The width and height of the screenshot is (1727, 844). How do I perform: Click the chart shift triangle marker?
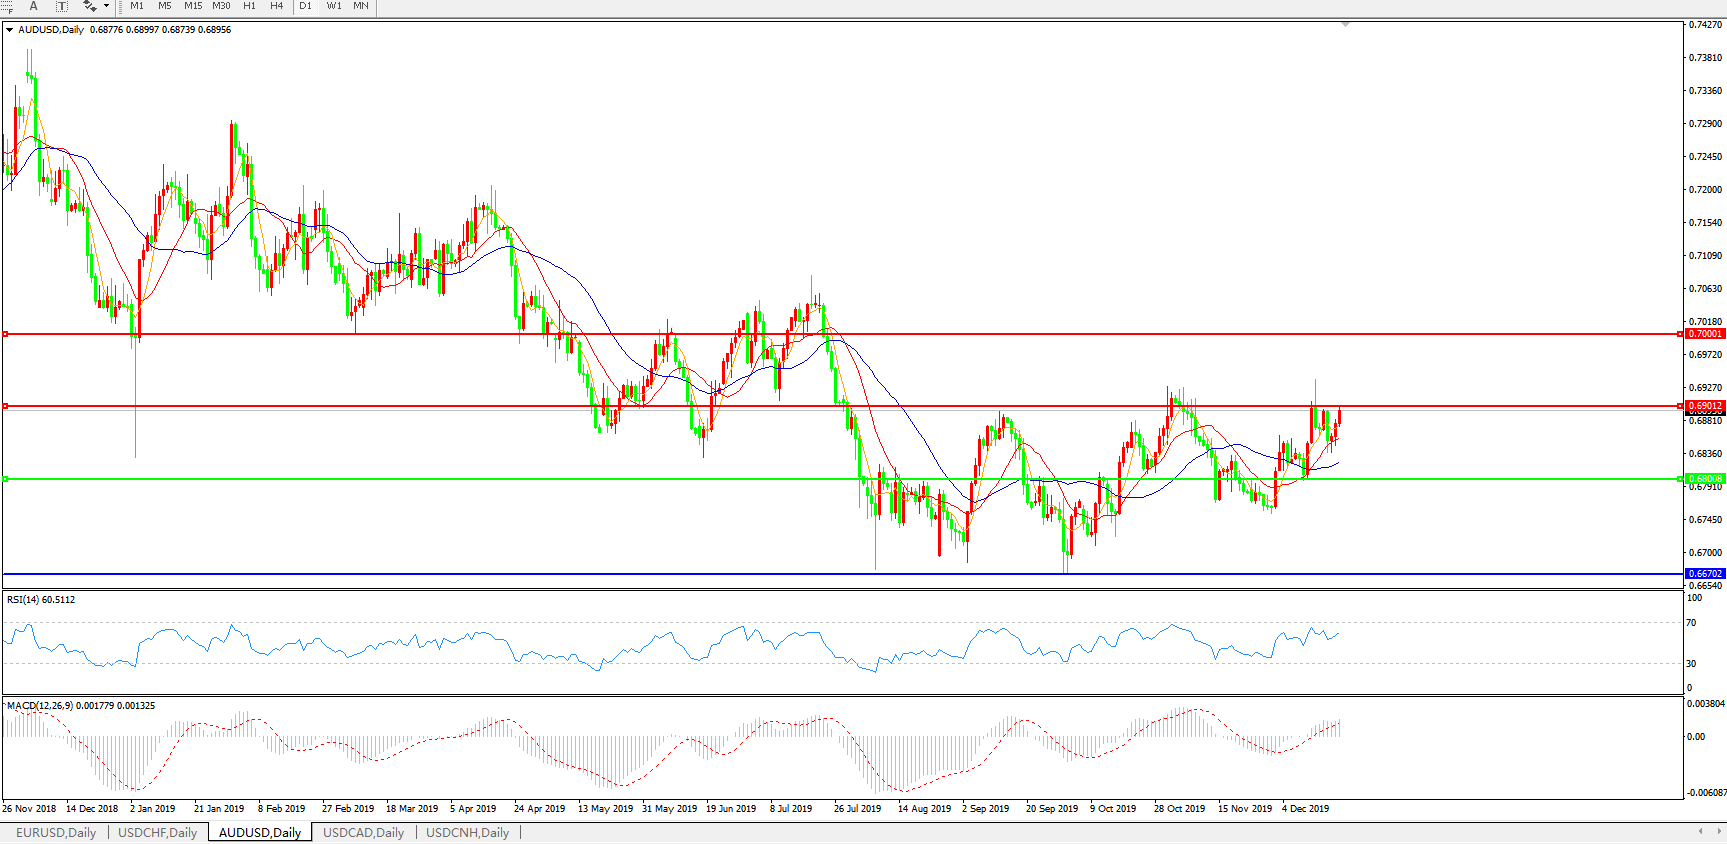[1345, 24]
